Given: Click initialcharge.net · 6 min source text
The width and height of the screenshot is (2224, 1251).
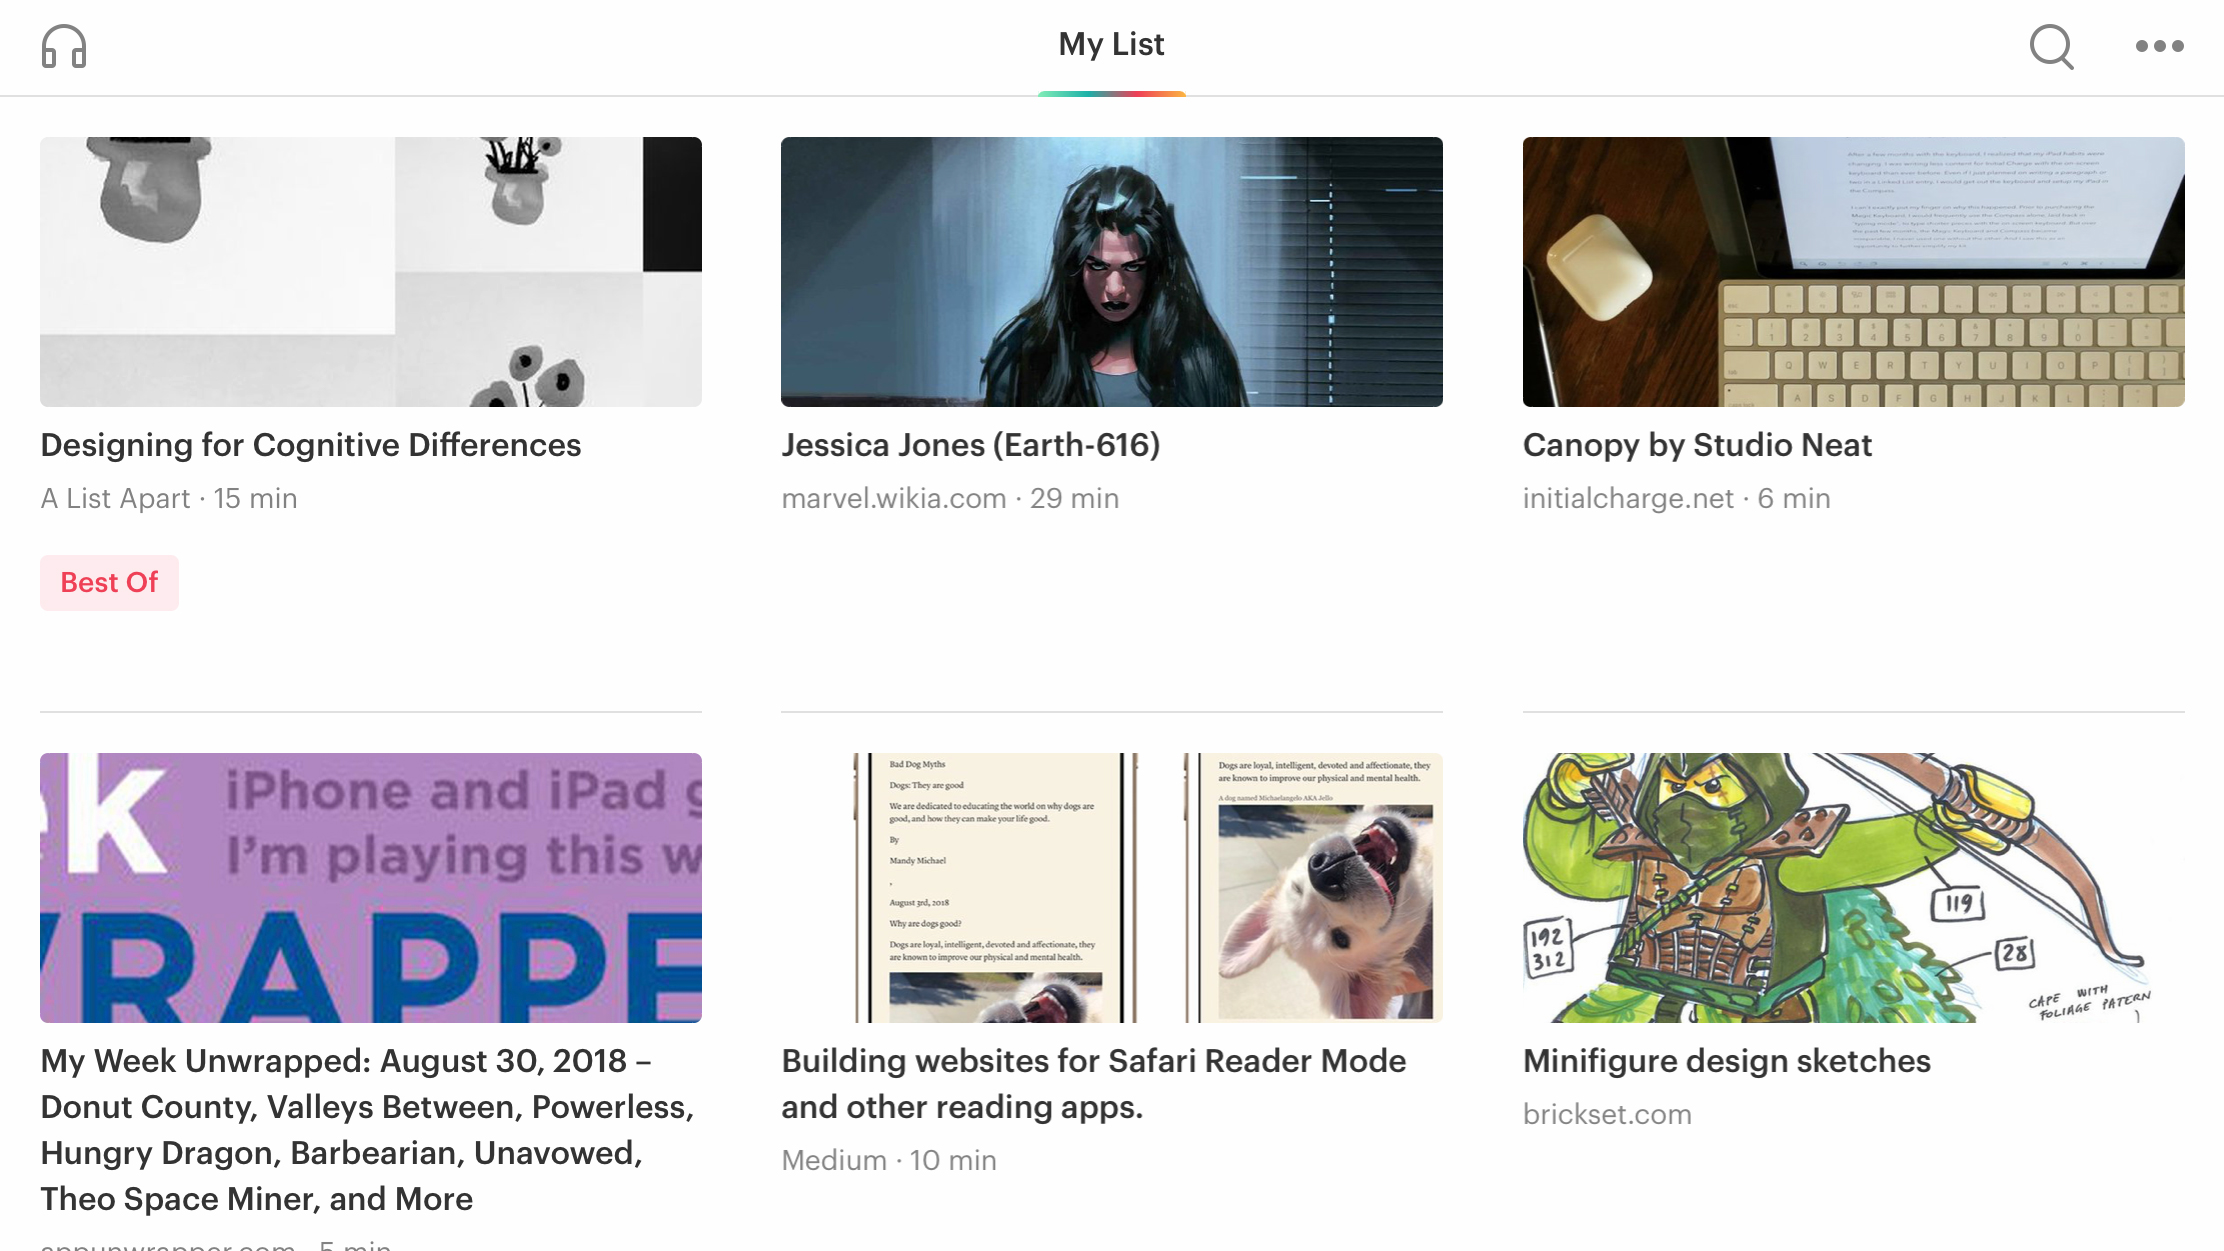Looking at the screenshot, I should [x=1676, y=498].
